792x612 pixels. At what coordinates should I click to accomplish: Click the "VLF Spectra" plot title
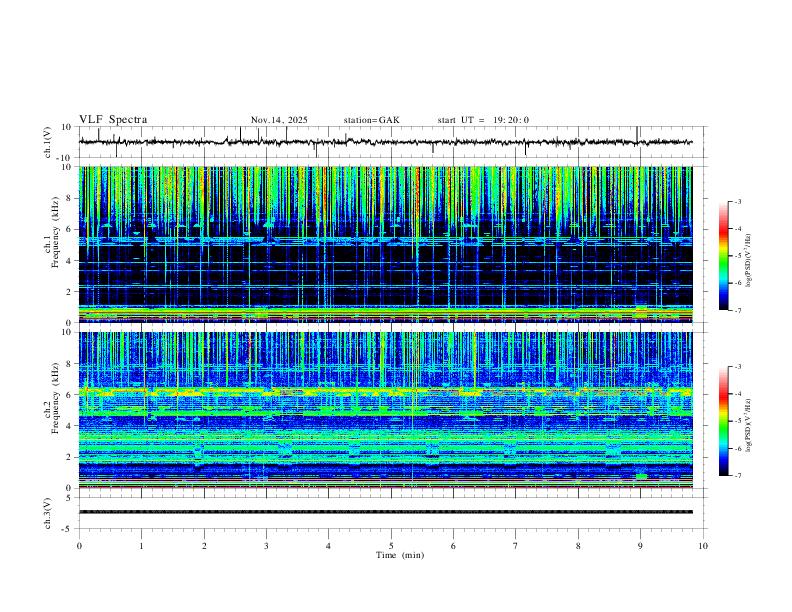(x=113, y=120)
